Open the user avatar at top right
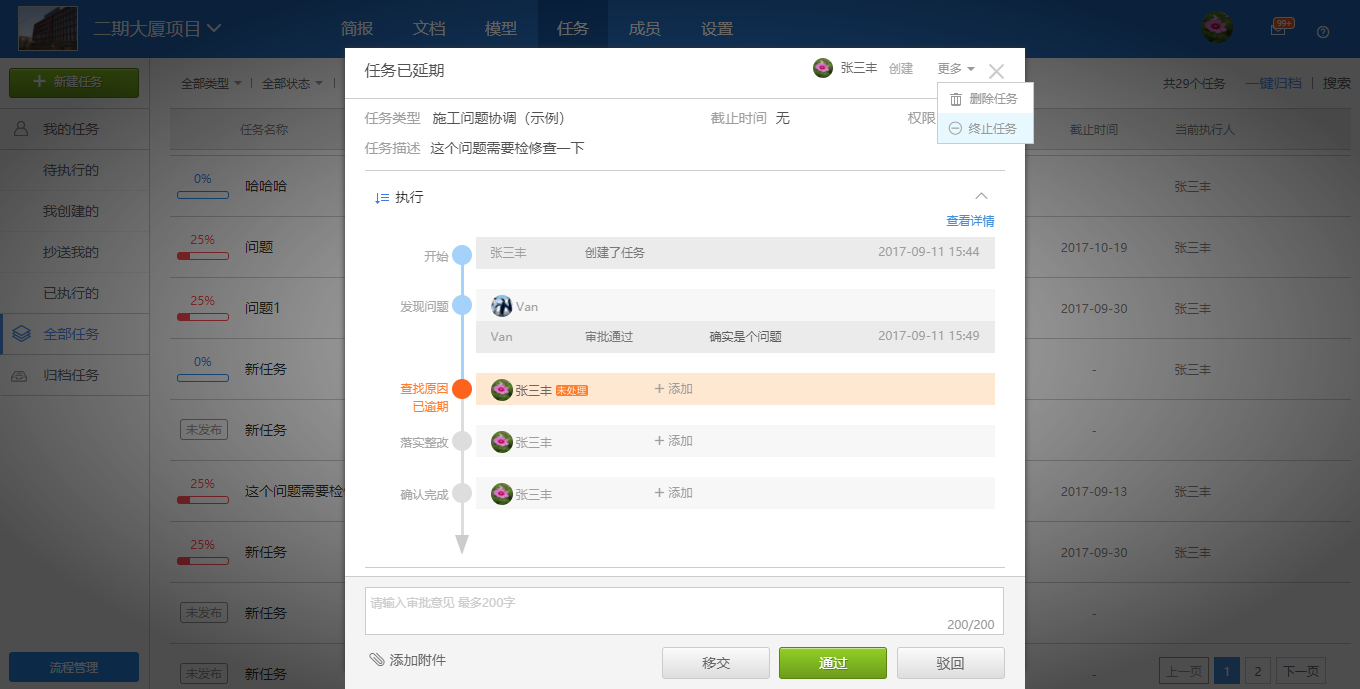 click(1216, 27)
